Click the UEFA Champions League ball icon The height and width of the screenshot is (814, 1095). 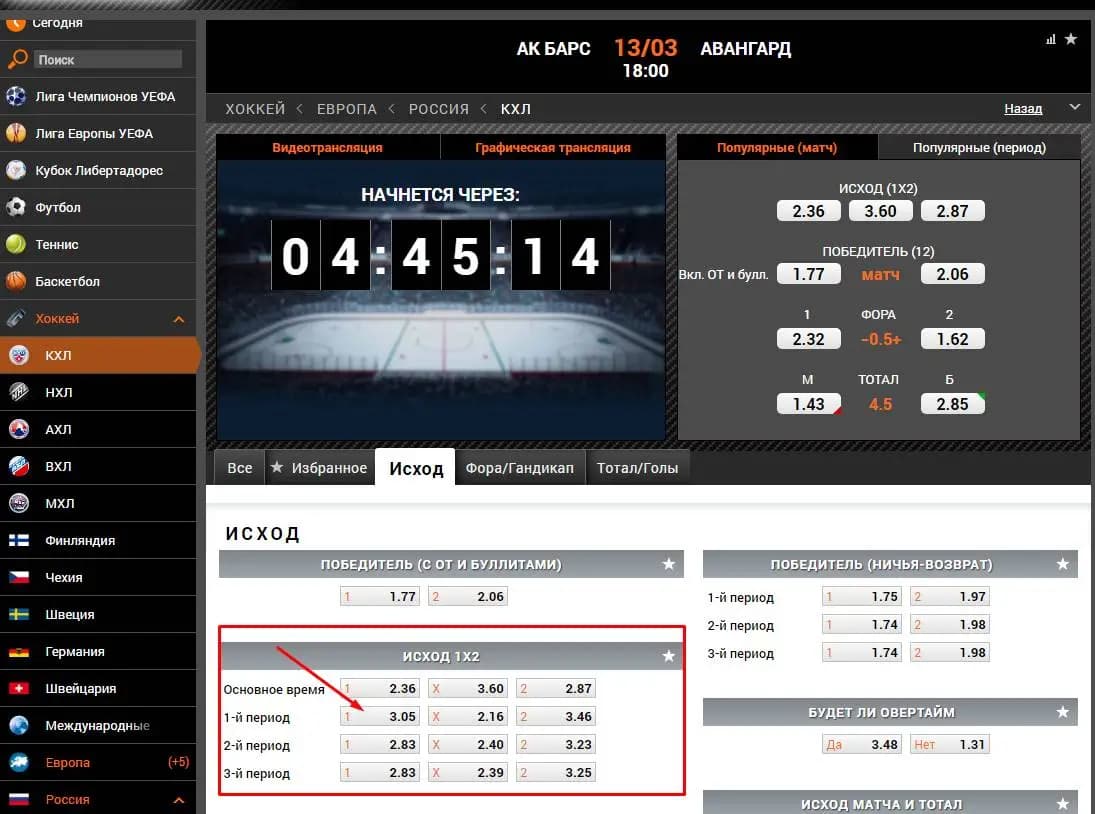point(16,96)
